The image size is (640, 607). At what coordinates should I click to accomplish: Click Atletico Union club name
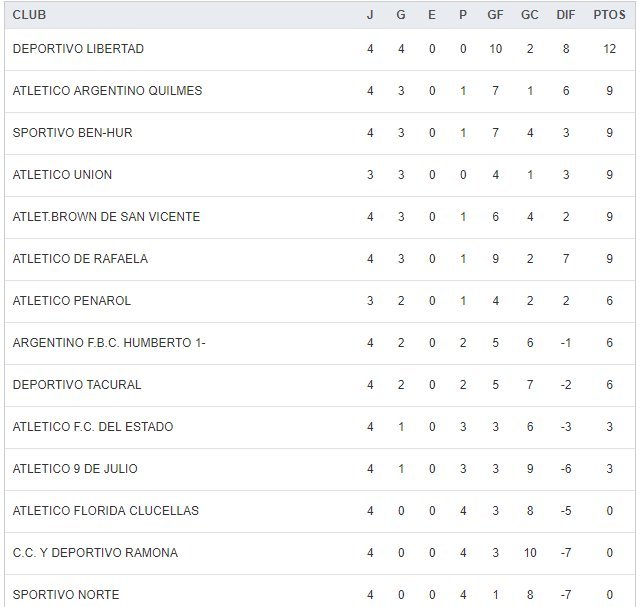(63, 175)
